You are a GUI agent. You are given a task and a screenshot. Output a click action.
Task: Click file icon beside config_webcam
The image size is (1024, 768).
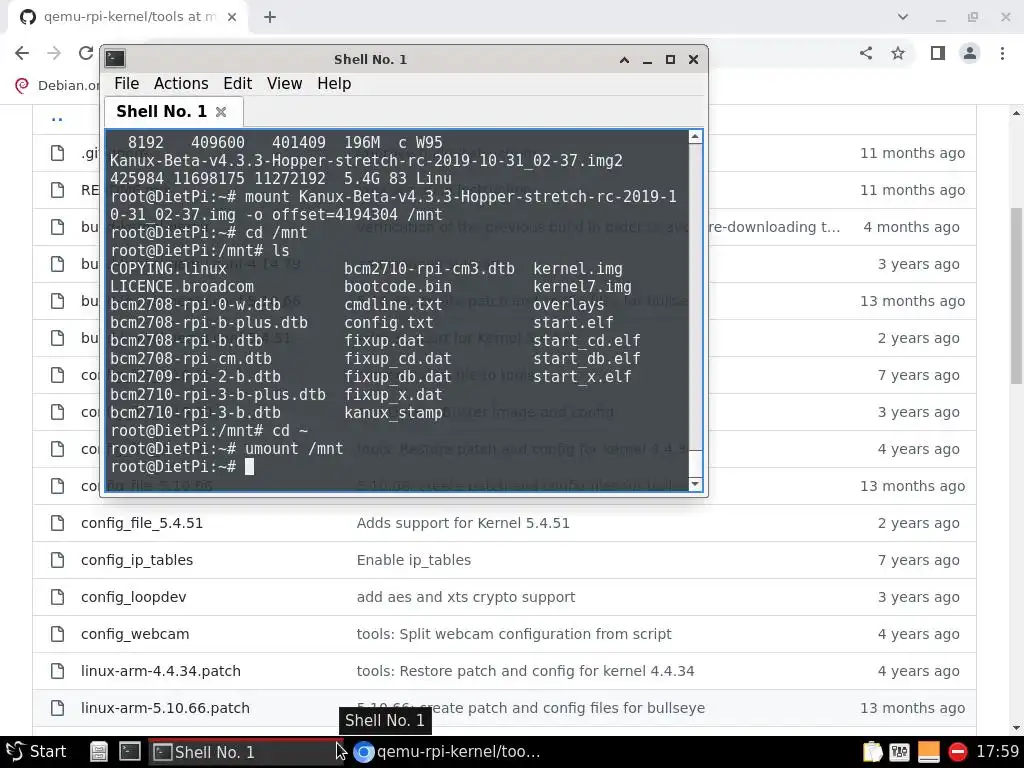pyautogui.click(x=57, y=634)
